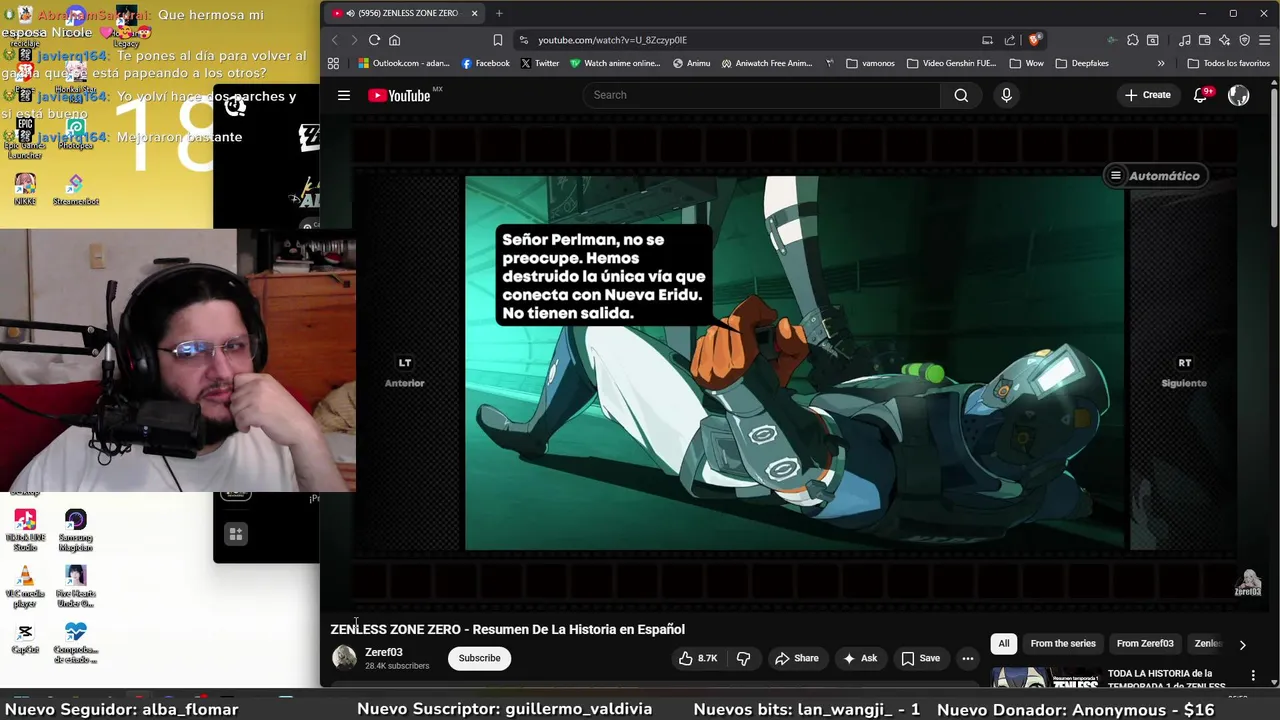Viewport: 1280px width, 720px height.
Task: Click the widget grid icon in dark panel
Action: pos(236,534)
